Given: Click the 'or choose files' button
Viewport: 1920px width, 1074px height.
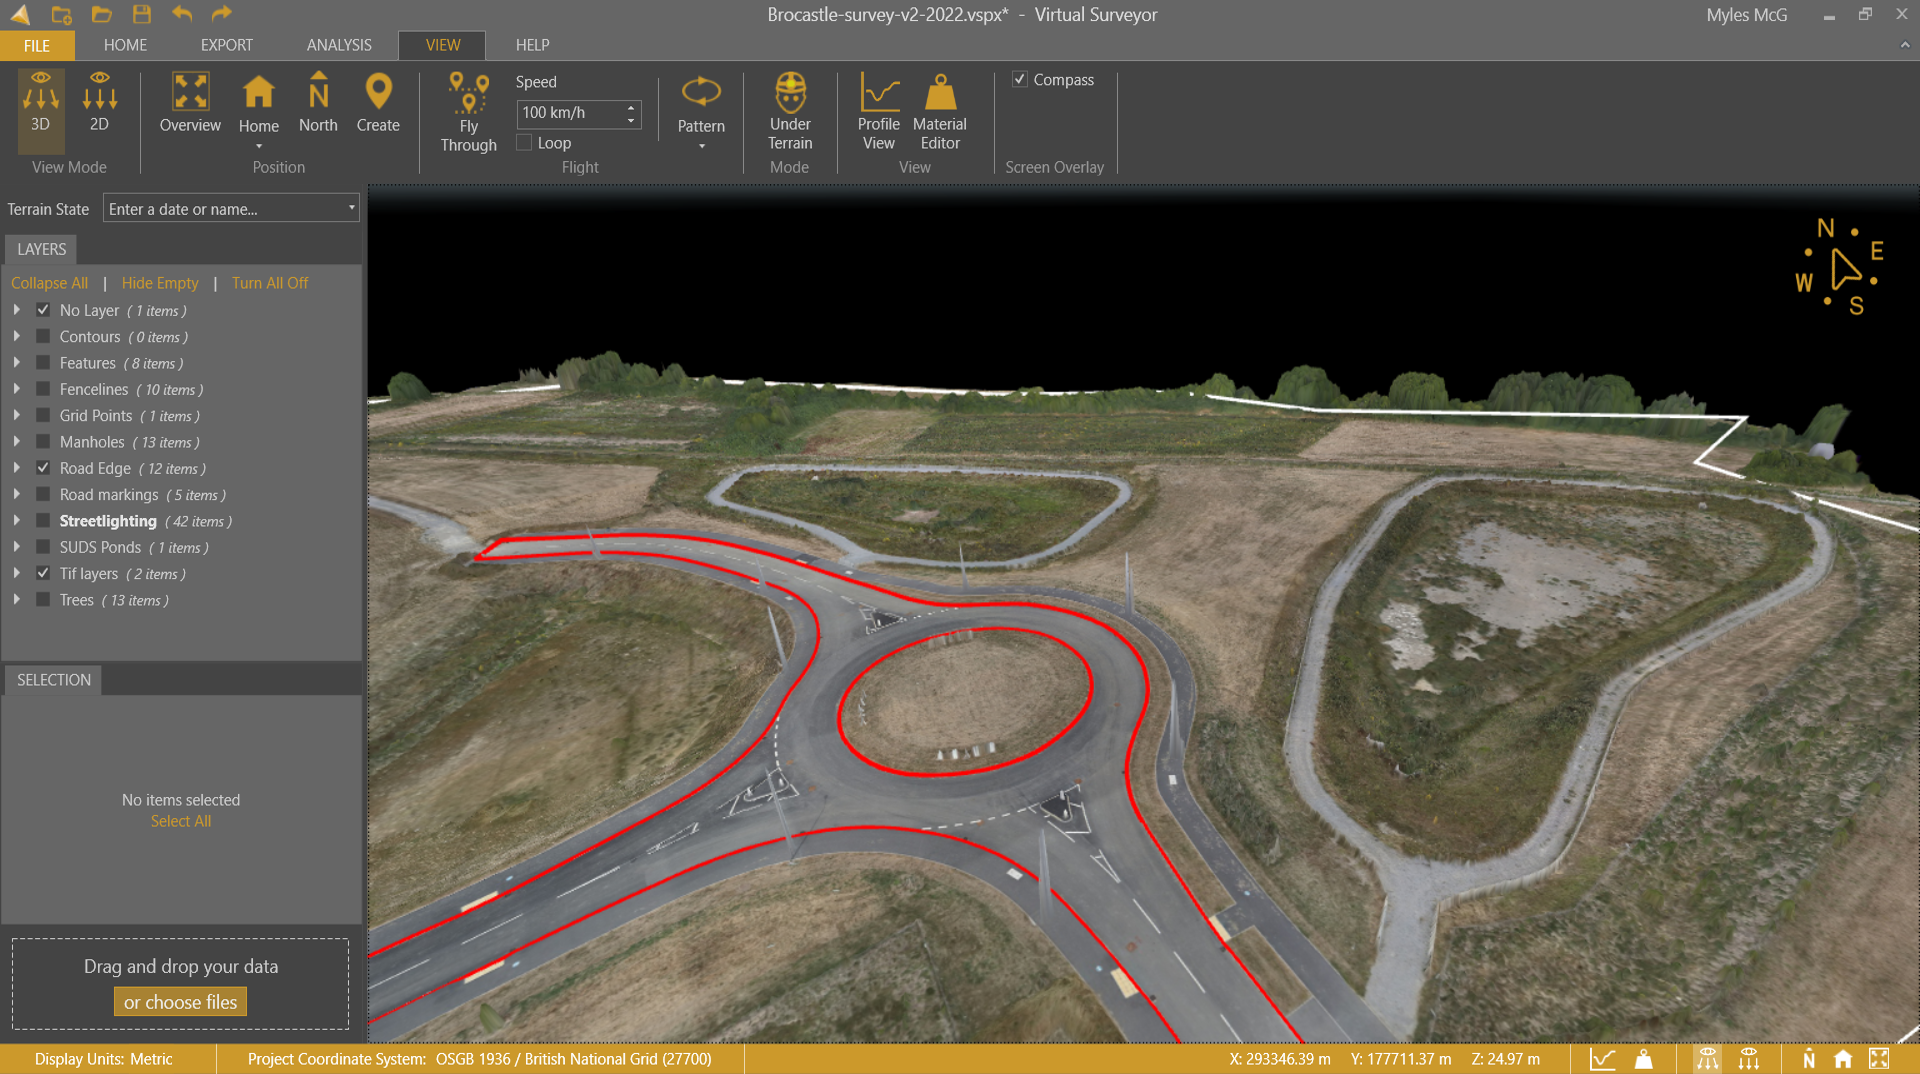Looking at the screenshot, I should click(180, 1002).
